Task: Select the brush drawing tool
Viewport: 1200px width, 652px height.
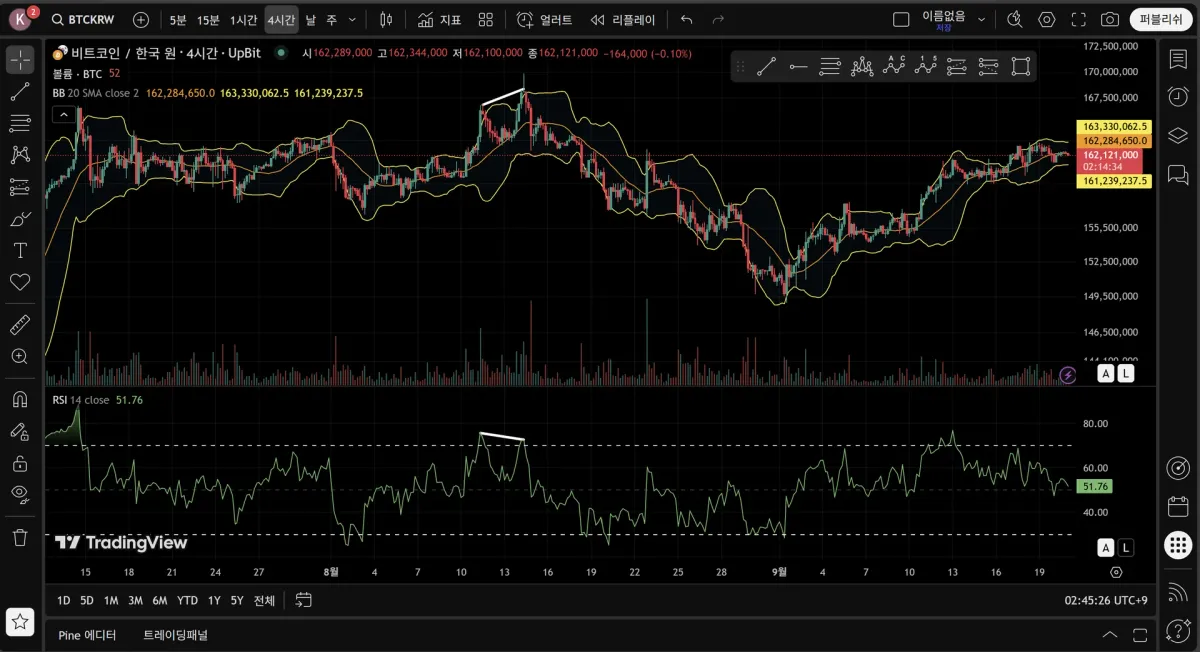Action: click(20, 219)
